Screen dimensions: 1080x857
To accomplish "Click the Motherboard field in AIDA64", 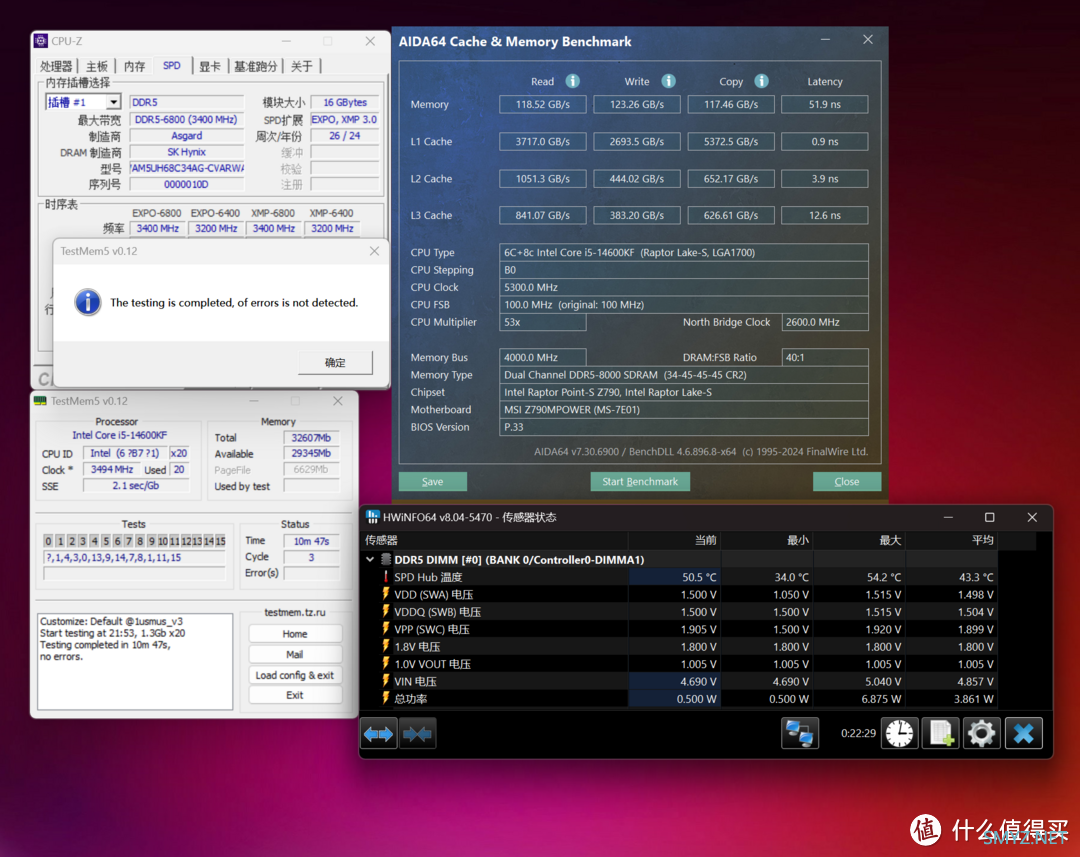I will point(683,409).
